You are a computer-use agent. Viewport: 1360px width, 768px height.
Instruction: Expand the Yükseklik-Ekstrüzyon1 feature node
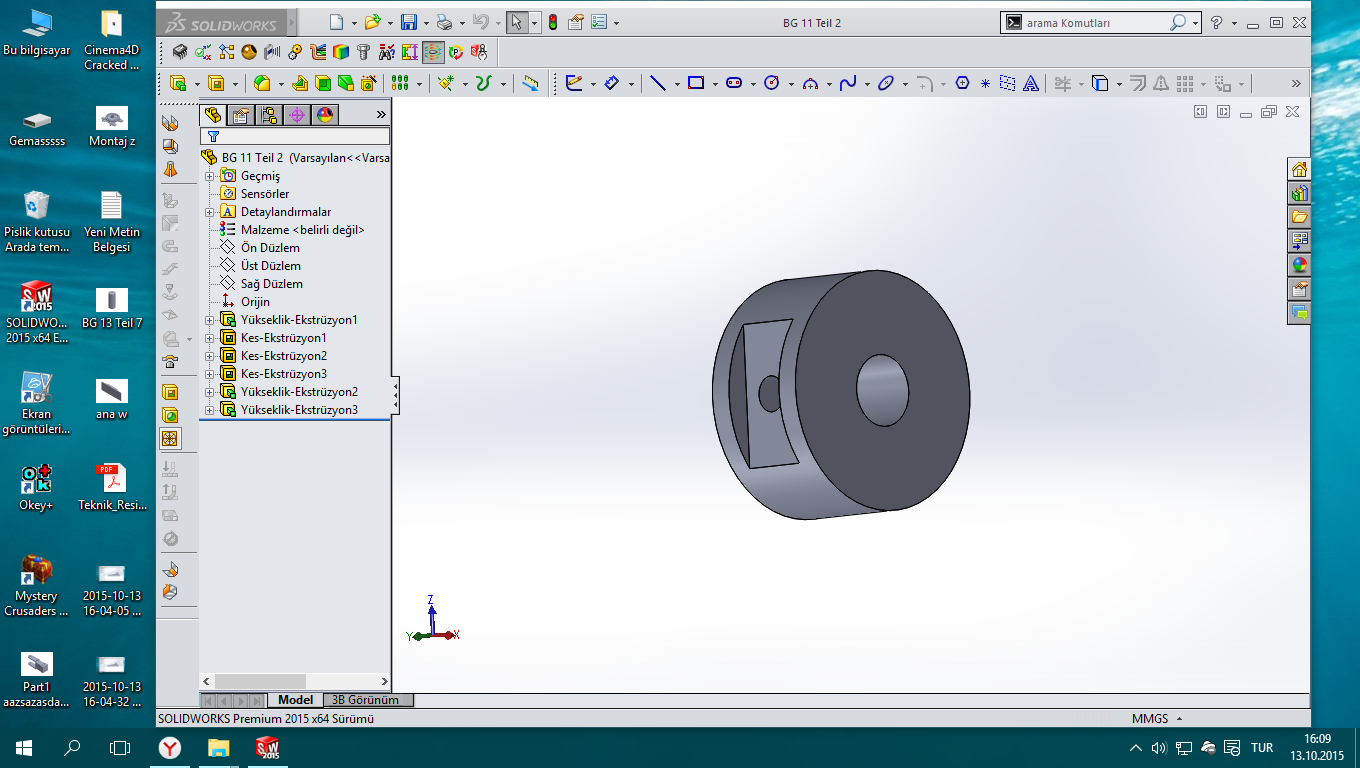point(210,320)
